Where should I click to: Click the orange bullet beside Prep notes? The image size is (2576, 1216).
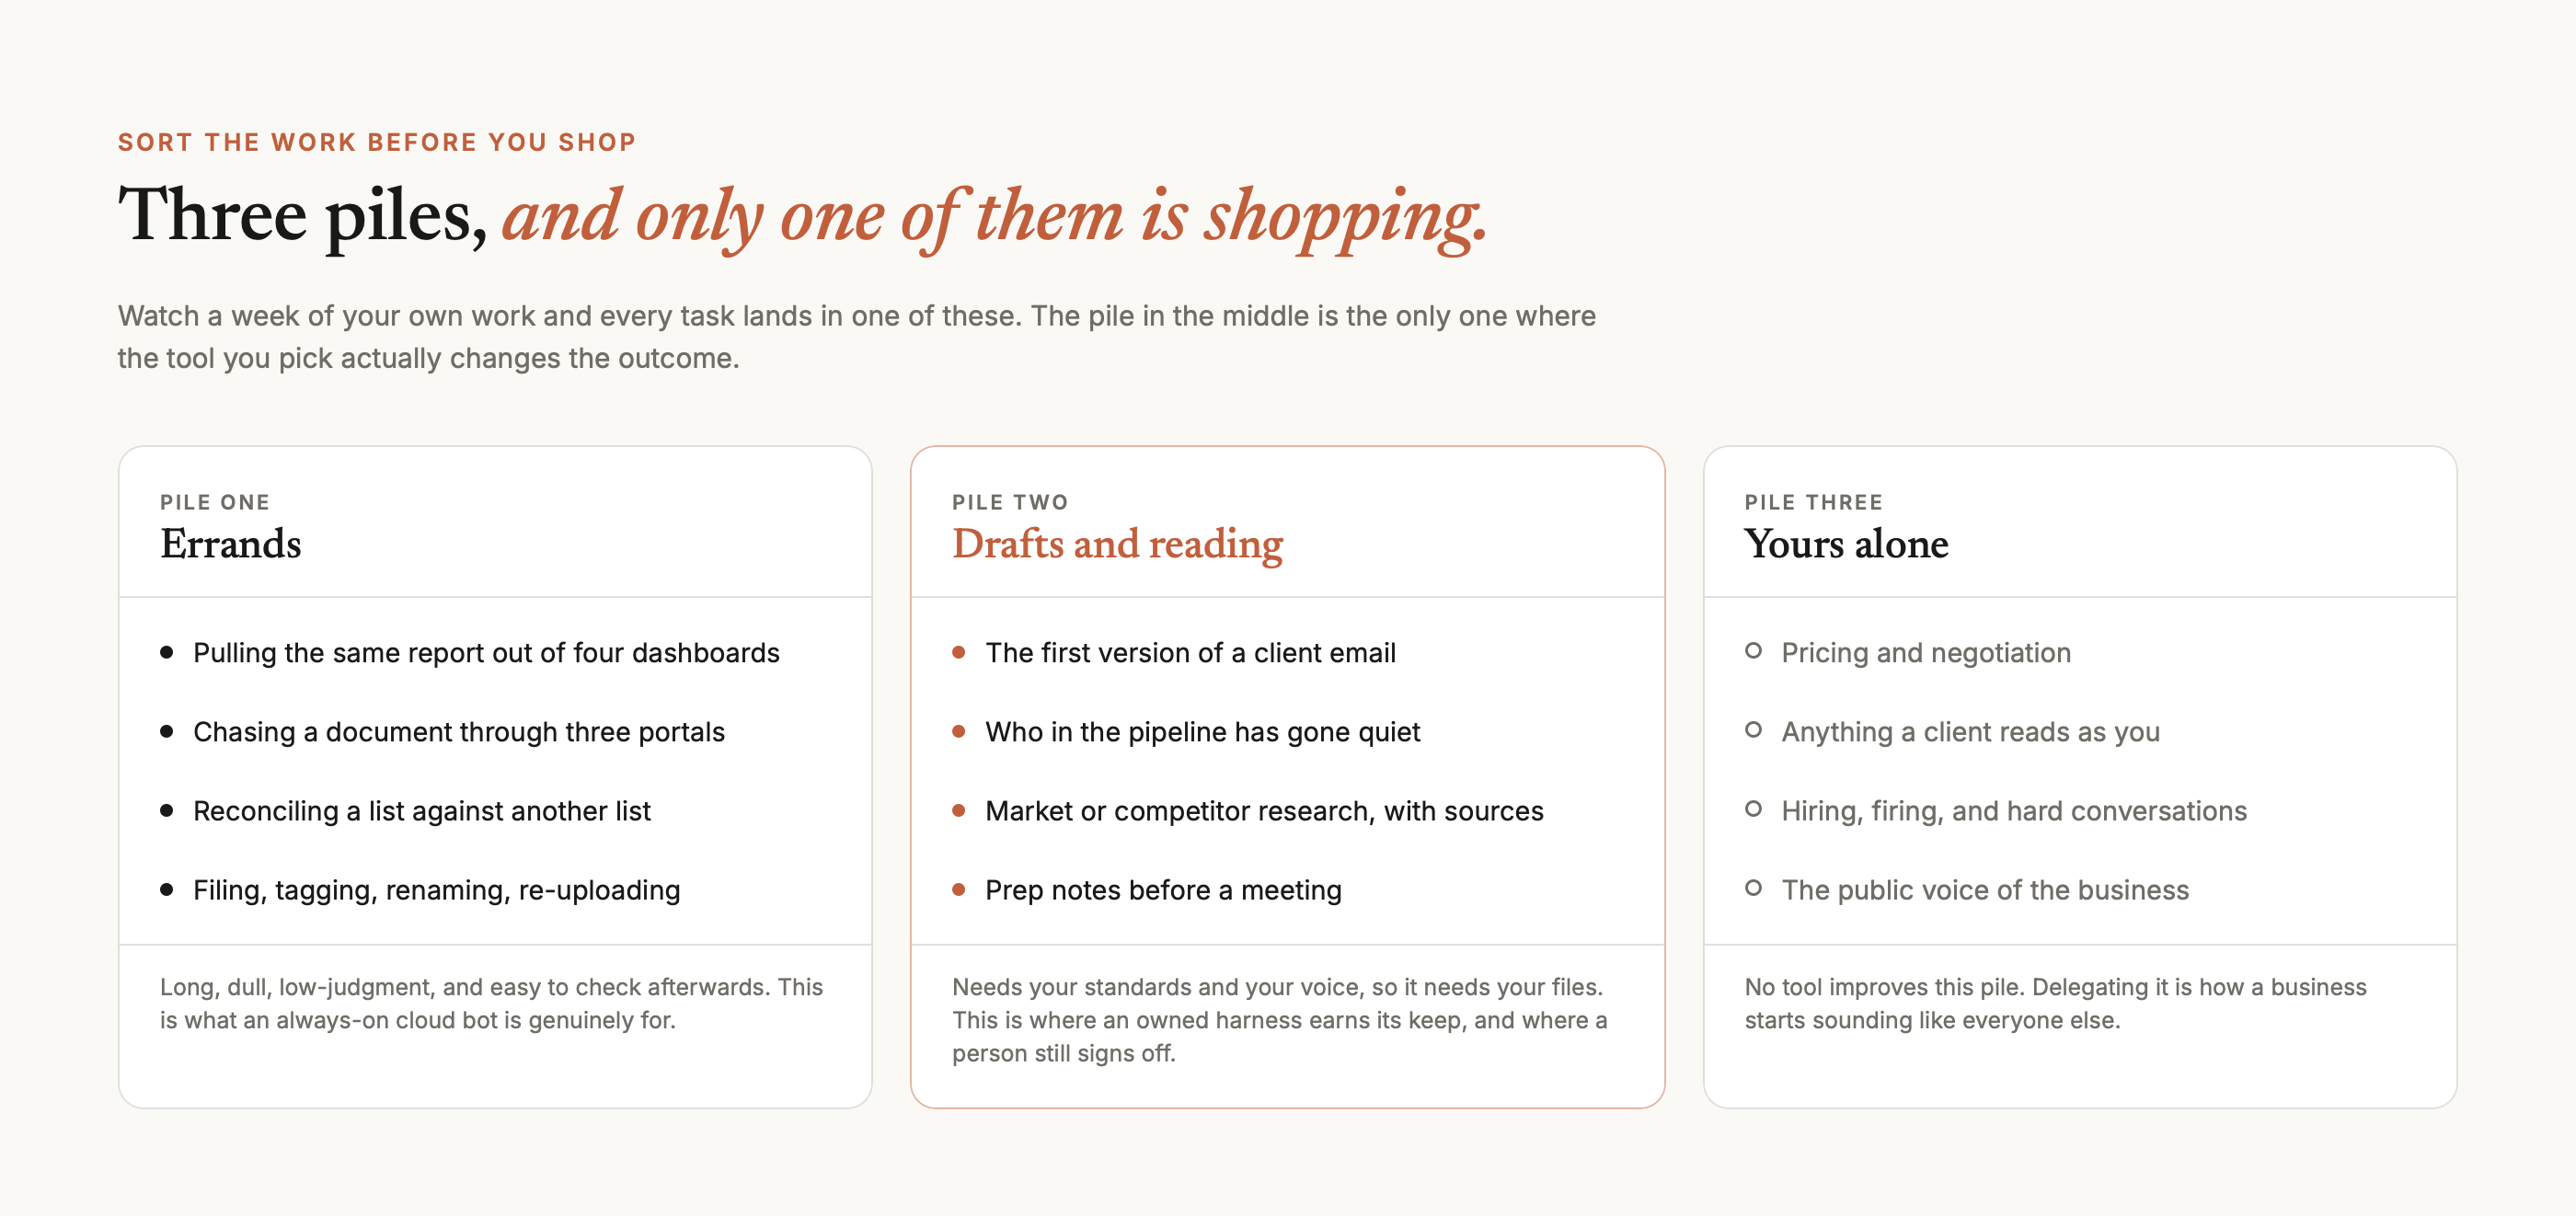coord(959,889)
